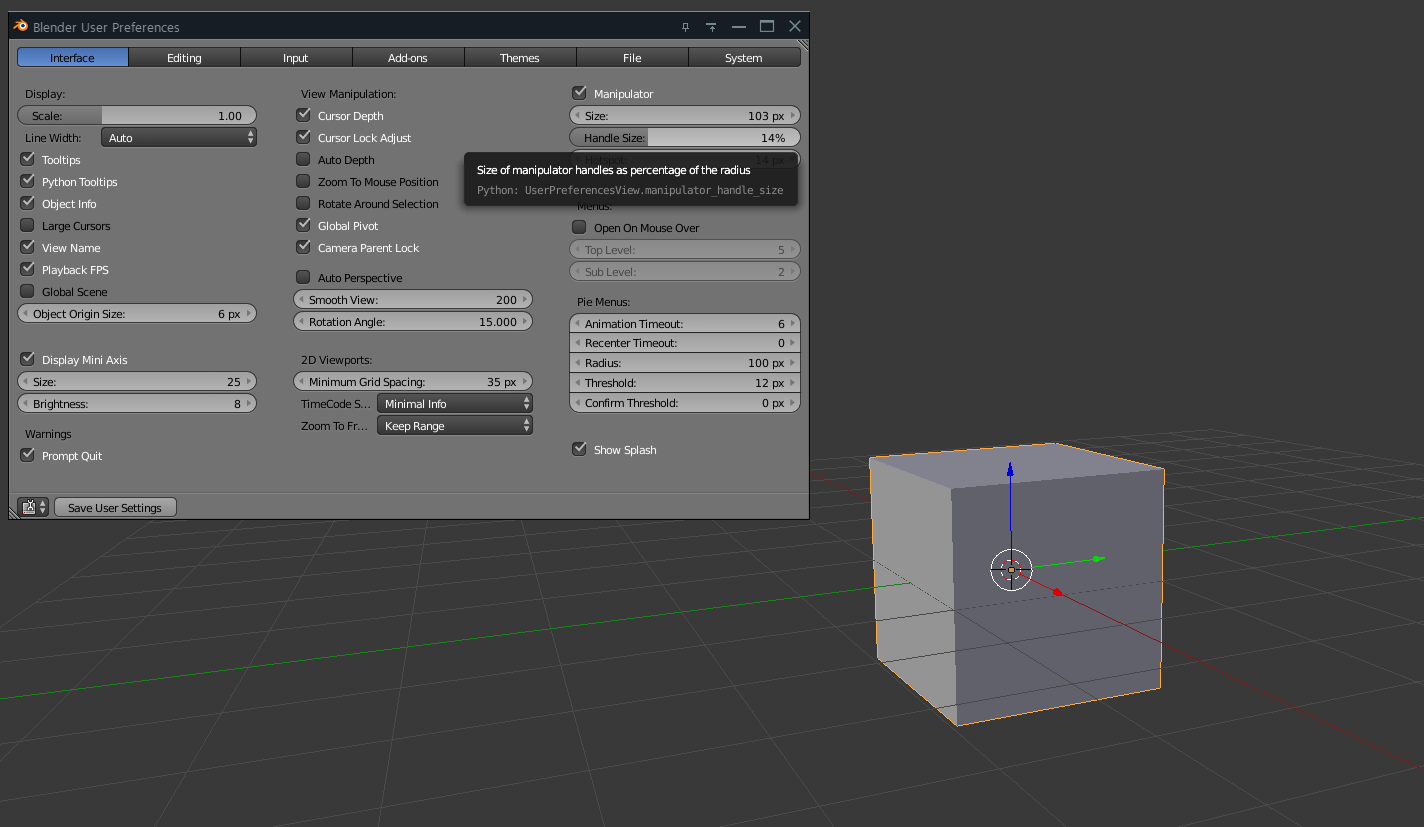Open the Input tab
This screenshot has height=827, width=1424.
[x=296, y=58]
